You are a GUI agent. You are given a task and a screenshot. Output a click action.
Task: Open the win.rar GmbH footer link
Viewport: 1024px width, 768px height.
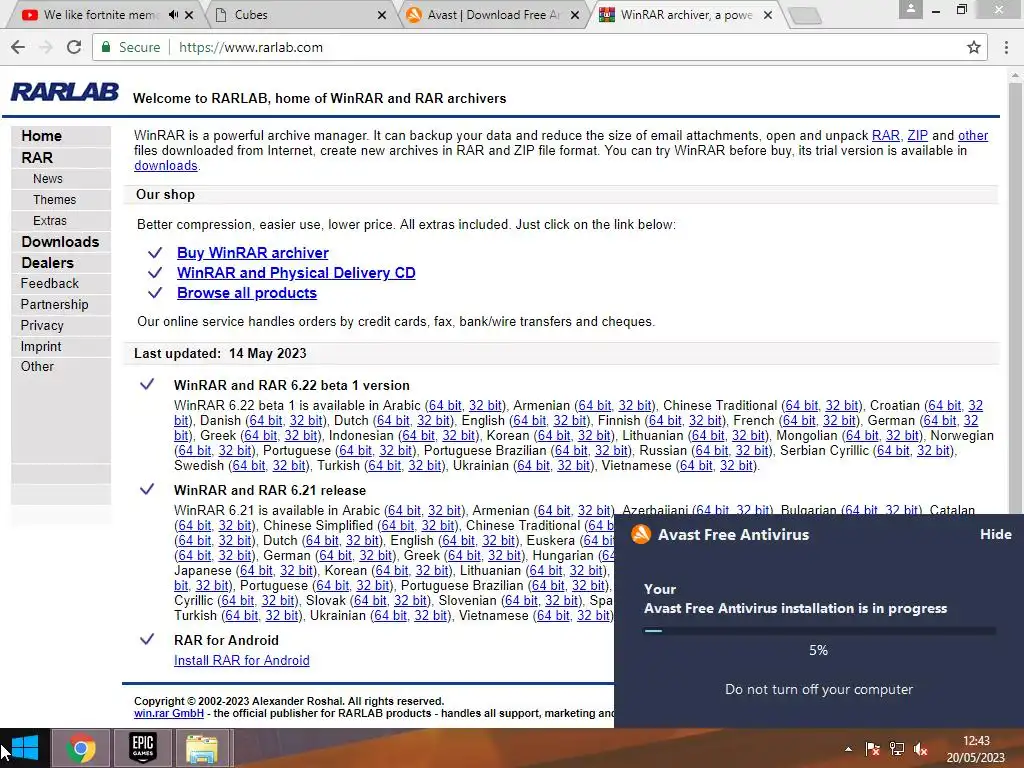[168, 713]
